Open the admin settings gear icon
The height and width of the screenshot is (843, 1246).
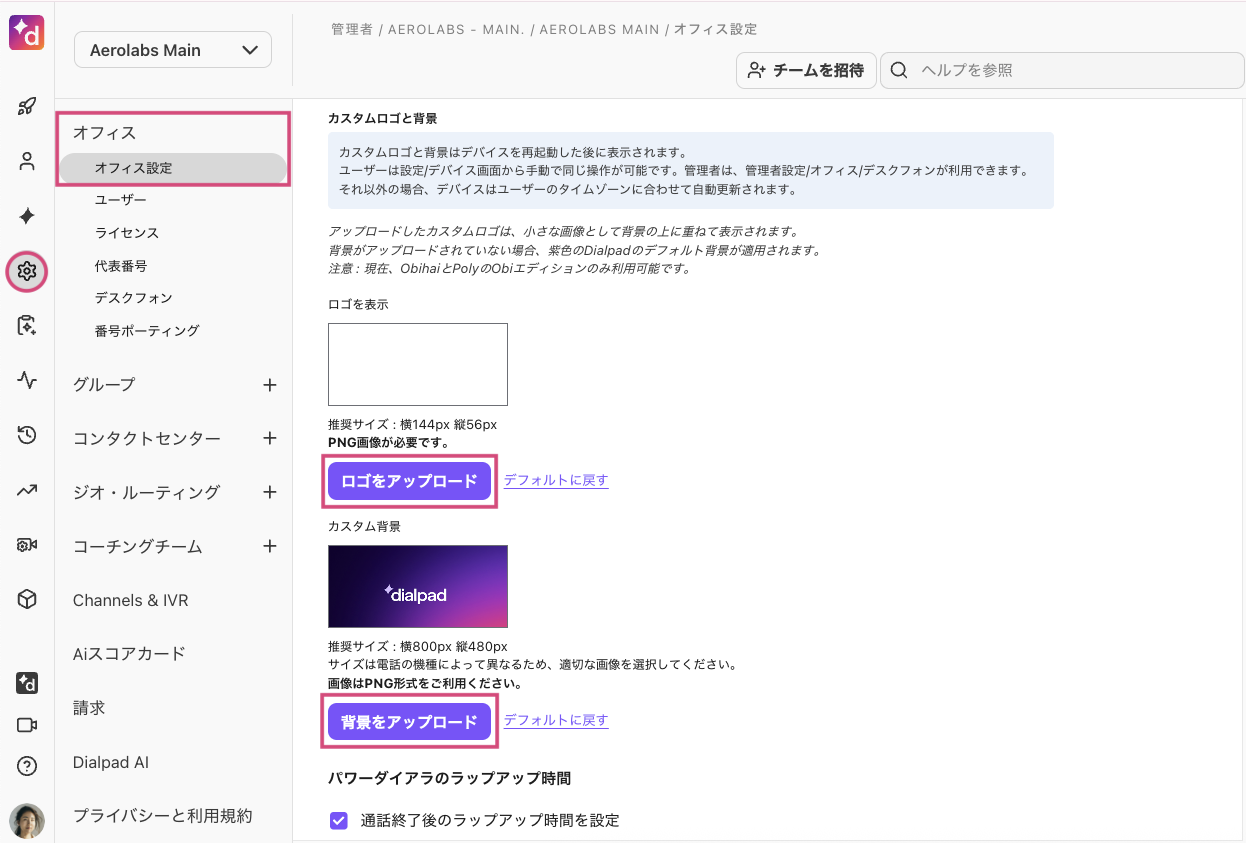[x=27, y=271]
